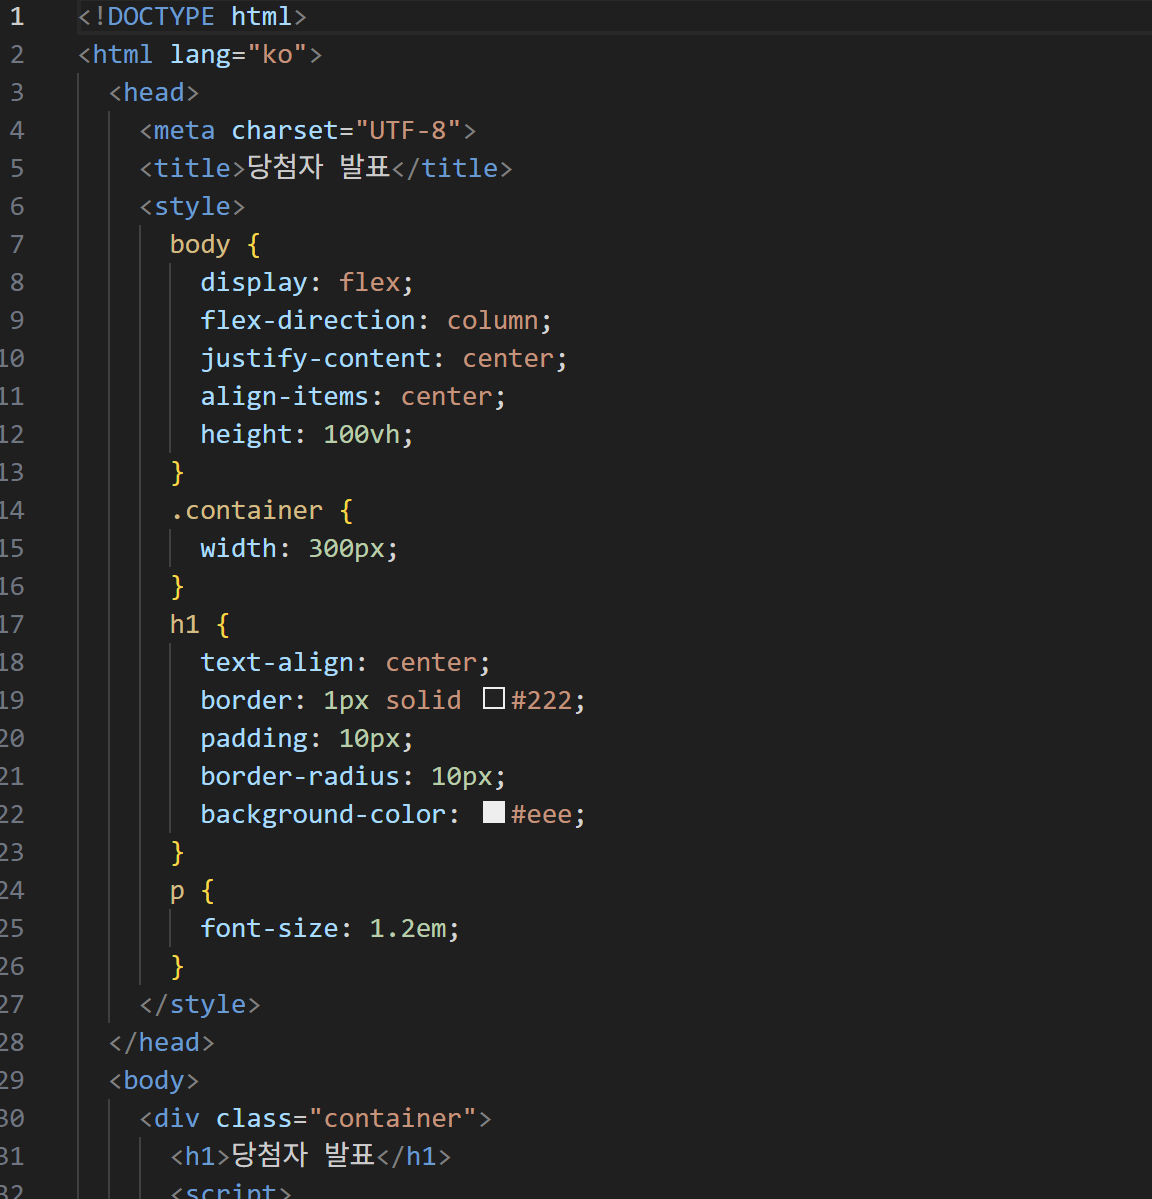Click line number 5 in the gutter
This screenshot has width=1152, height=1199.
[17, 168]
